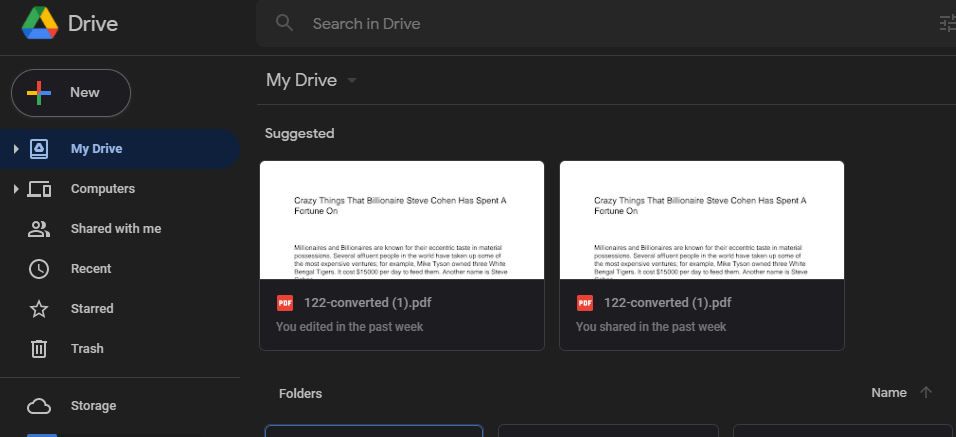Click the search magnifier icon
The height and width of the screenshot is (437, 956).
(x=285, y=23)
